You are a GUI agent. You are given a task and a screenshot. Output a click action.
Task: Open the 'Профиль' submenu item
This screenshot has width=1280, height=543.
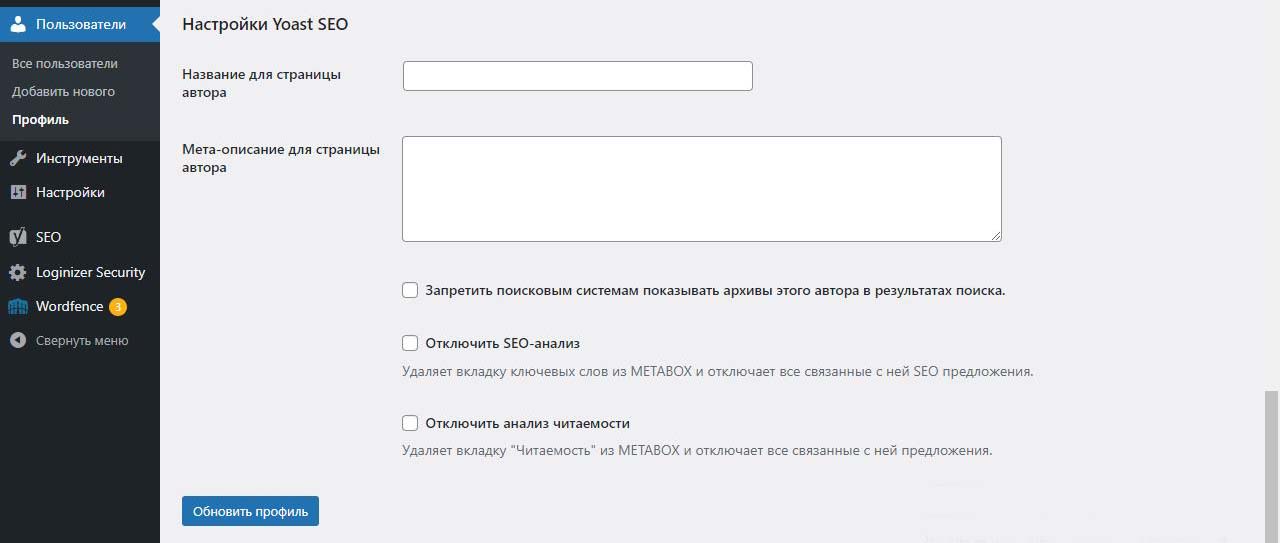click(x=40, y=119)
